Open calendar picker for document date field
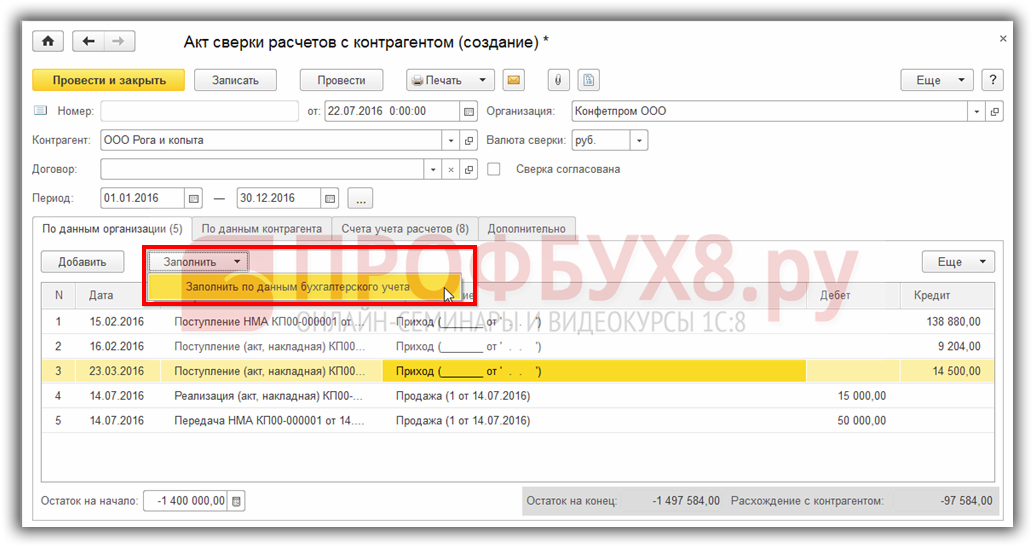 [468, 111]
